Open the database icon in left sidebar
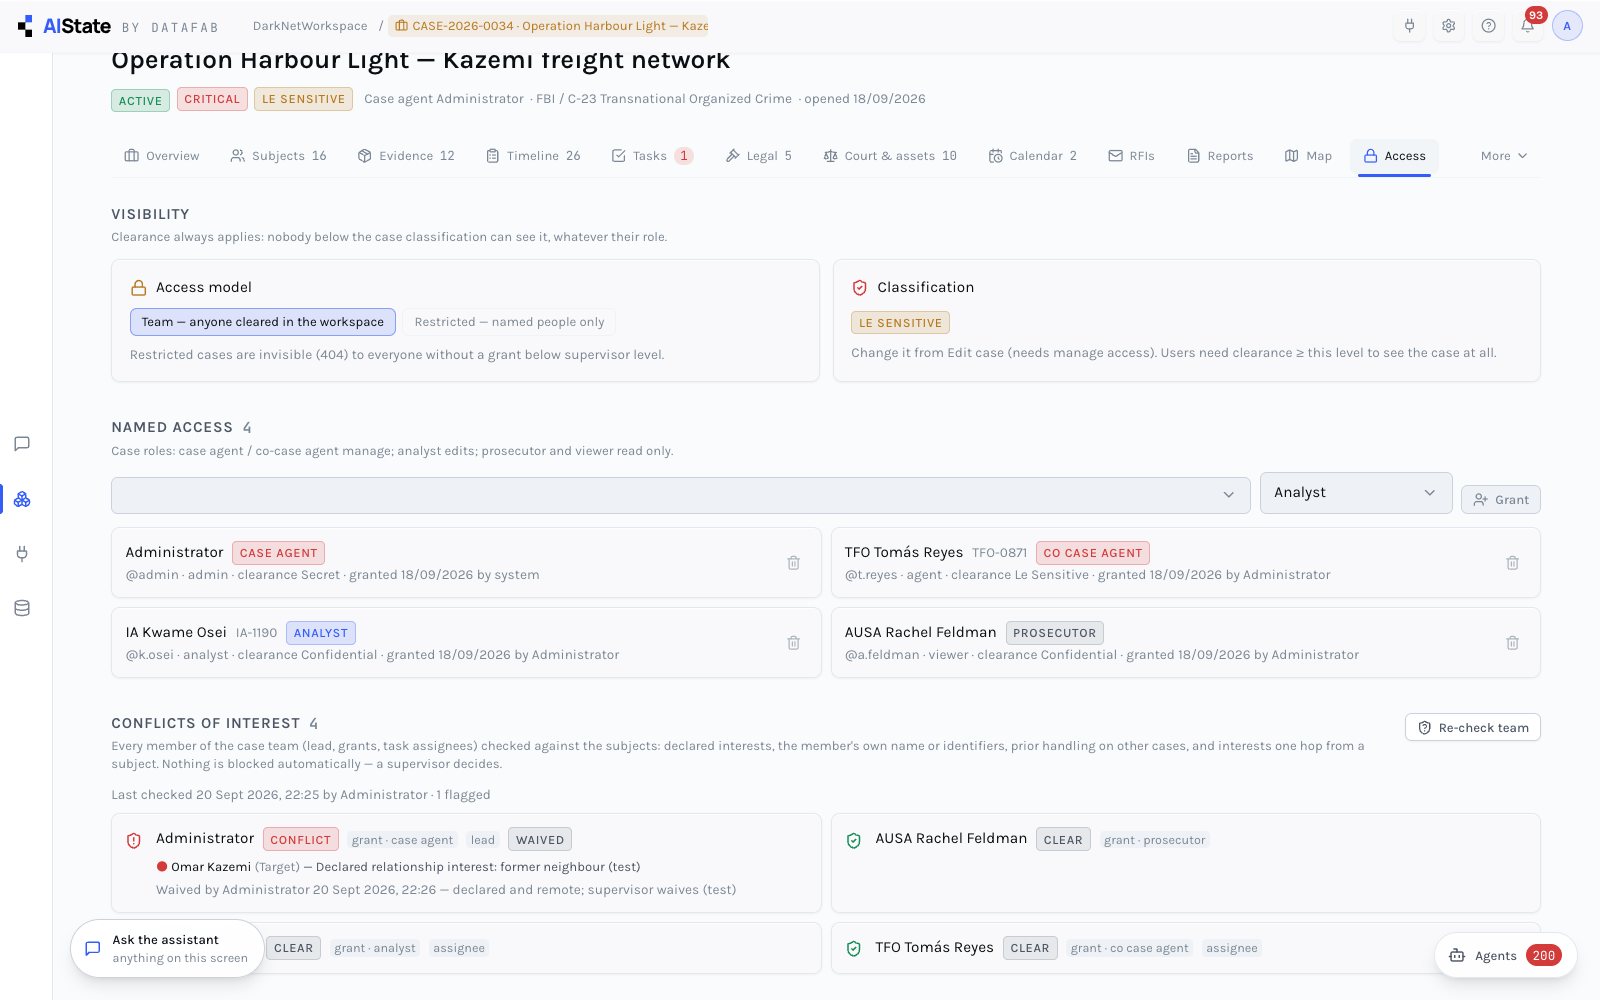1600x1000 pixels. (x=22, y=608)
